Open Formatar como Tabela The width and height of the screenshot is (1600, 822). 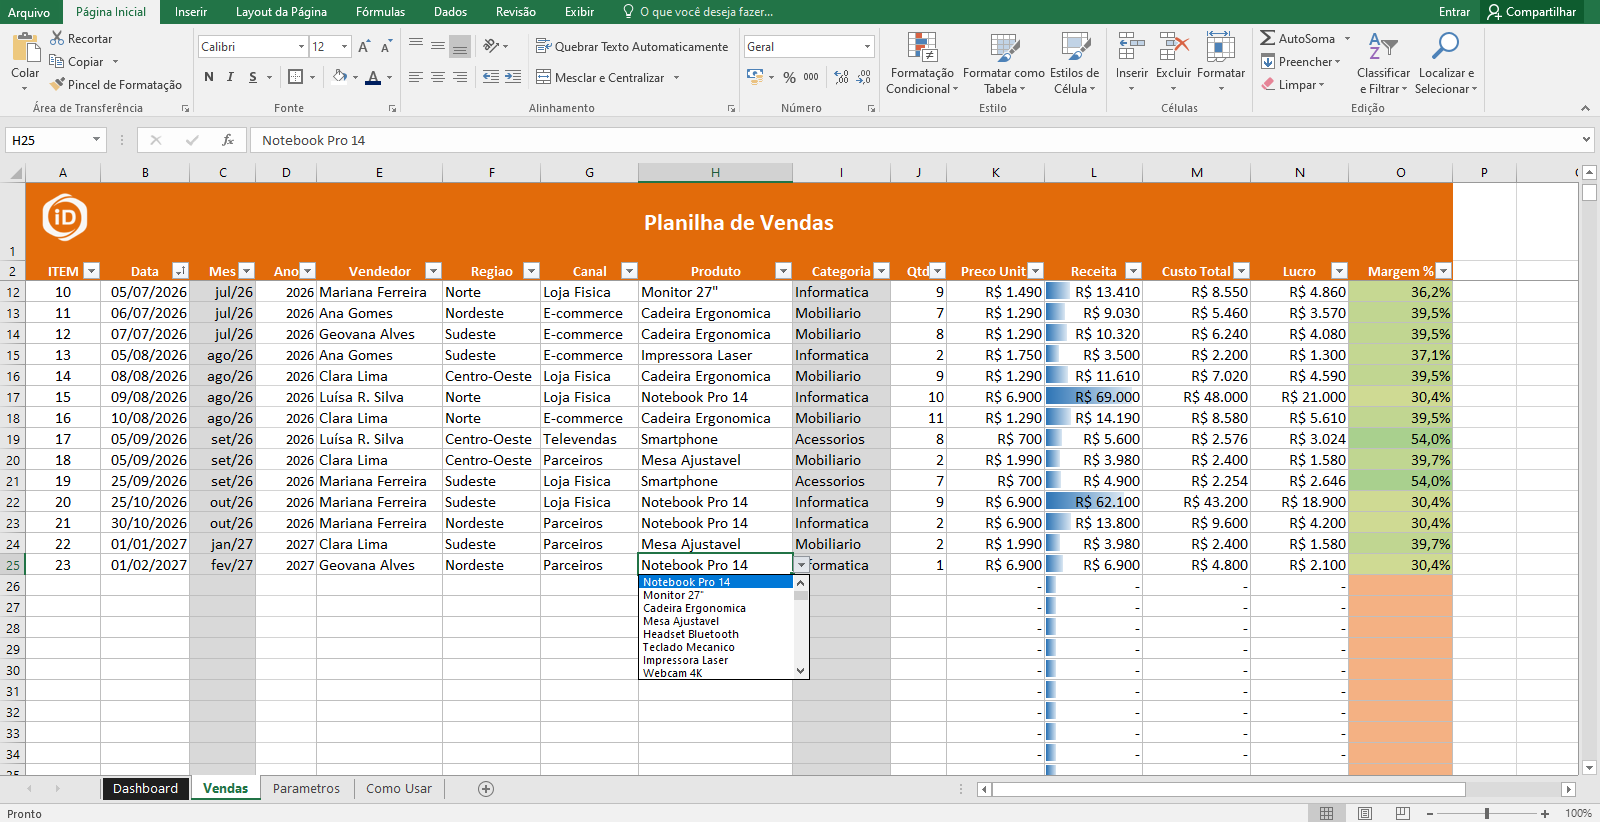pos(1004,63)
